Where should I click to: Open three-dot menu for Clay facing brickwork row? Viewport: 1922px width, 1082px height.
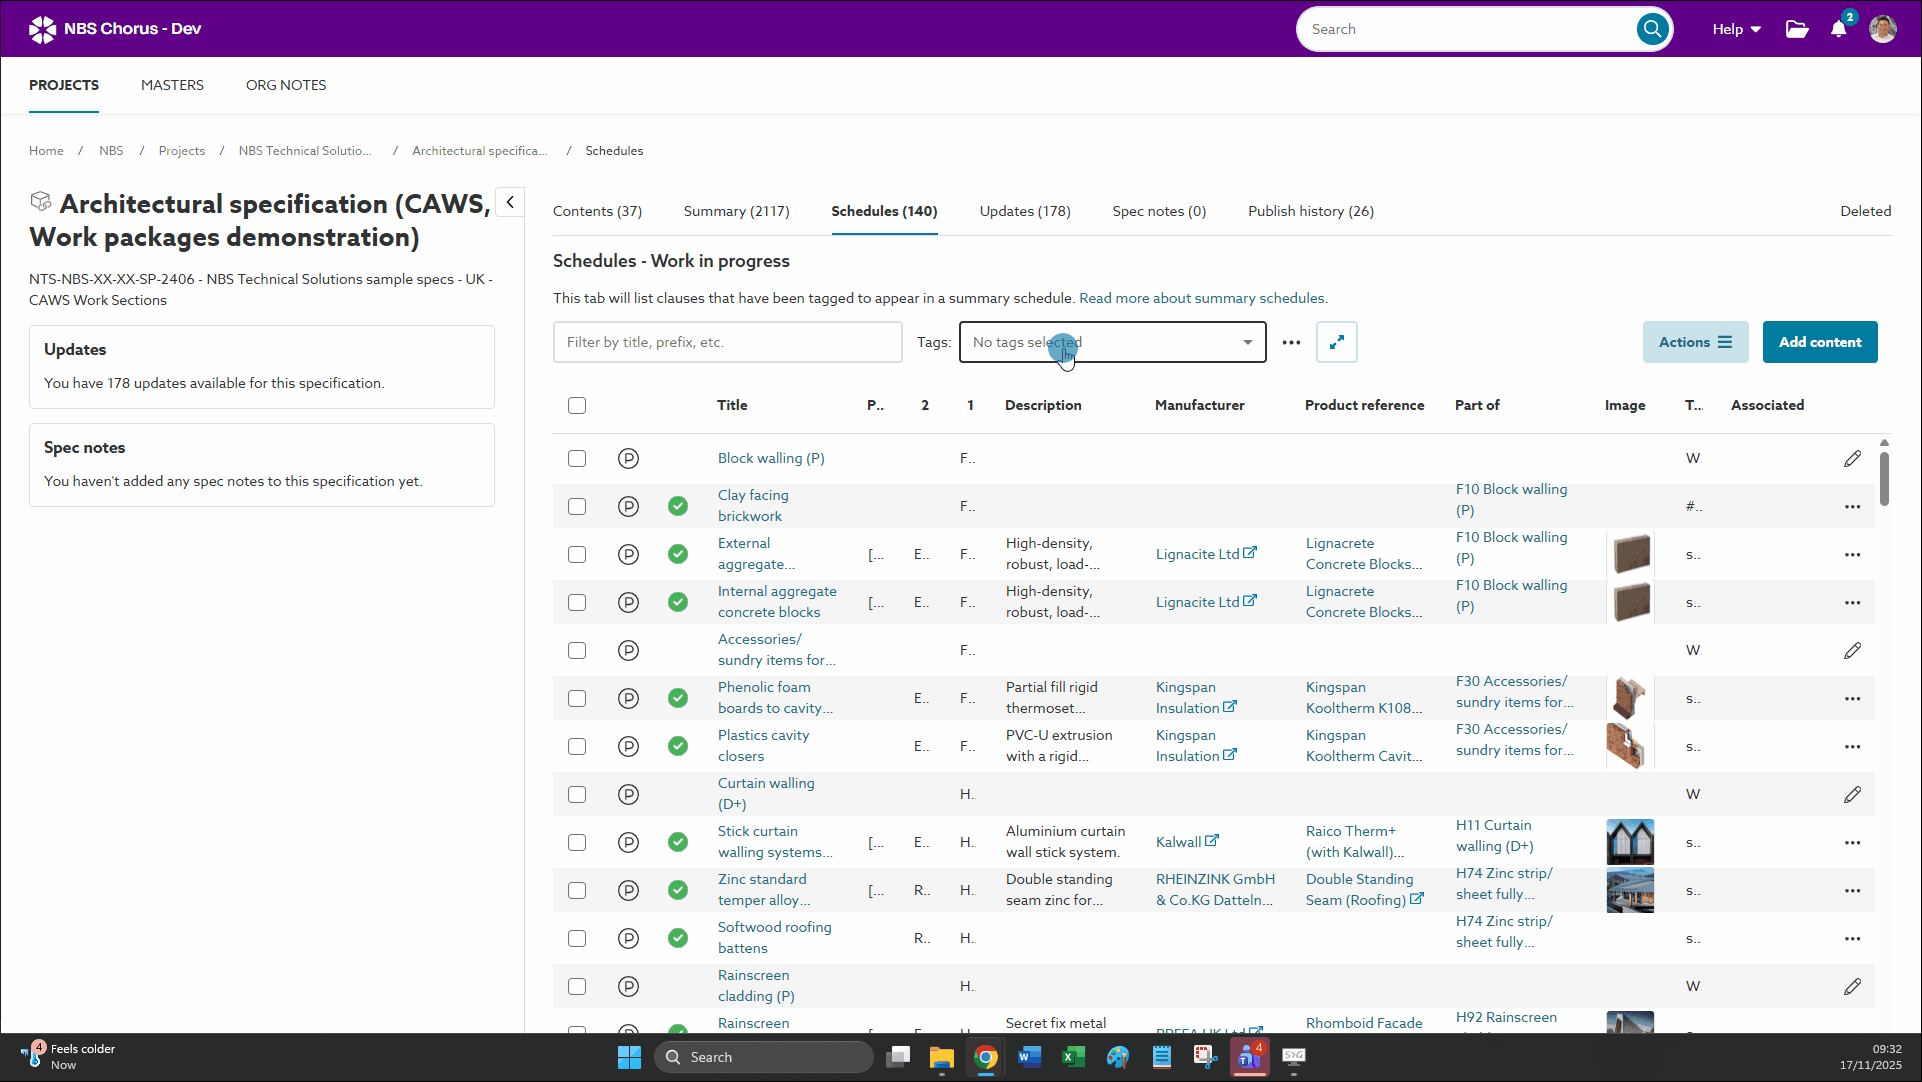point(1852,507)
